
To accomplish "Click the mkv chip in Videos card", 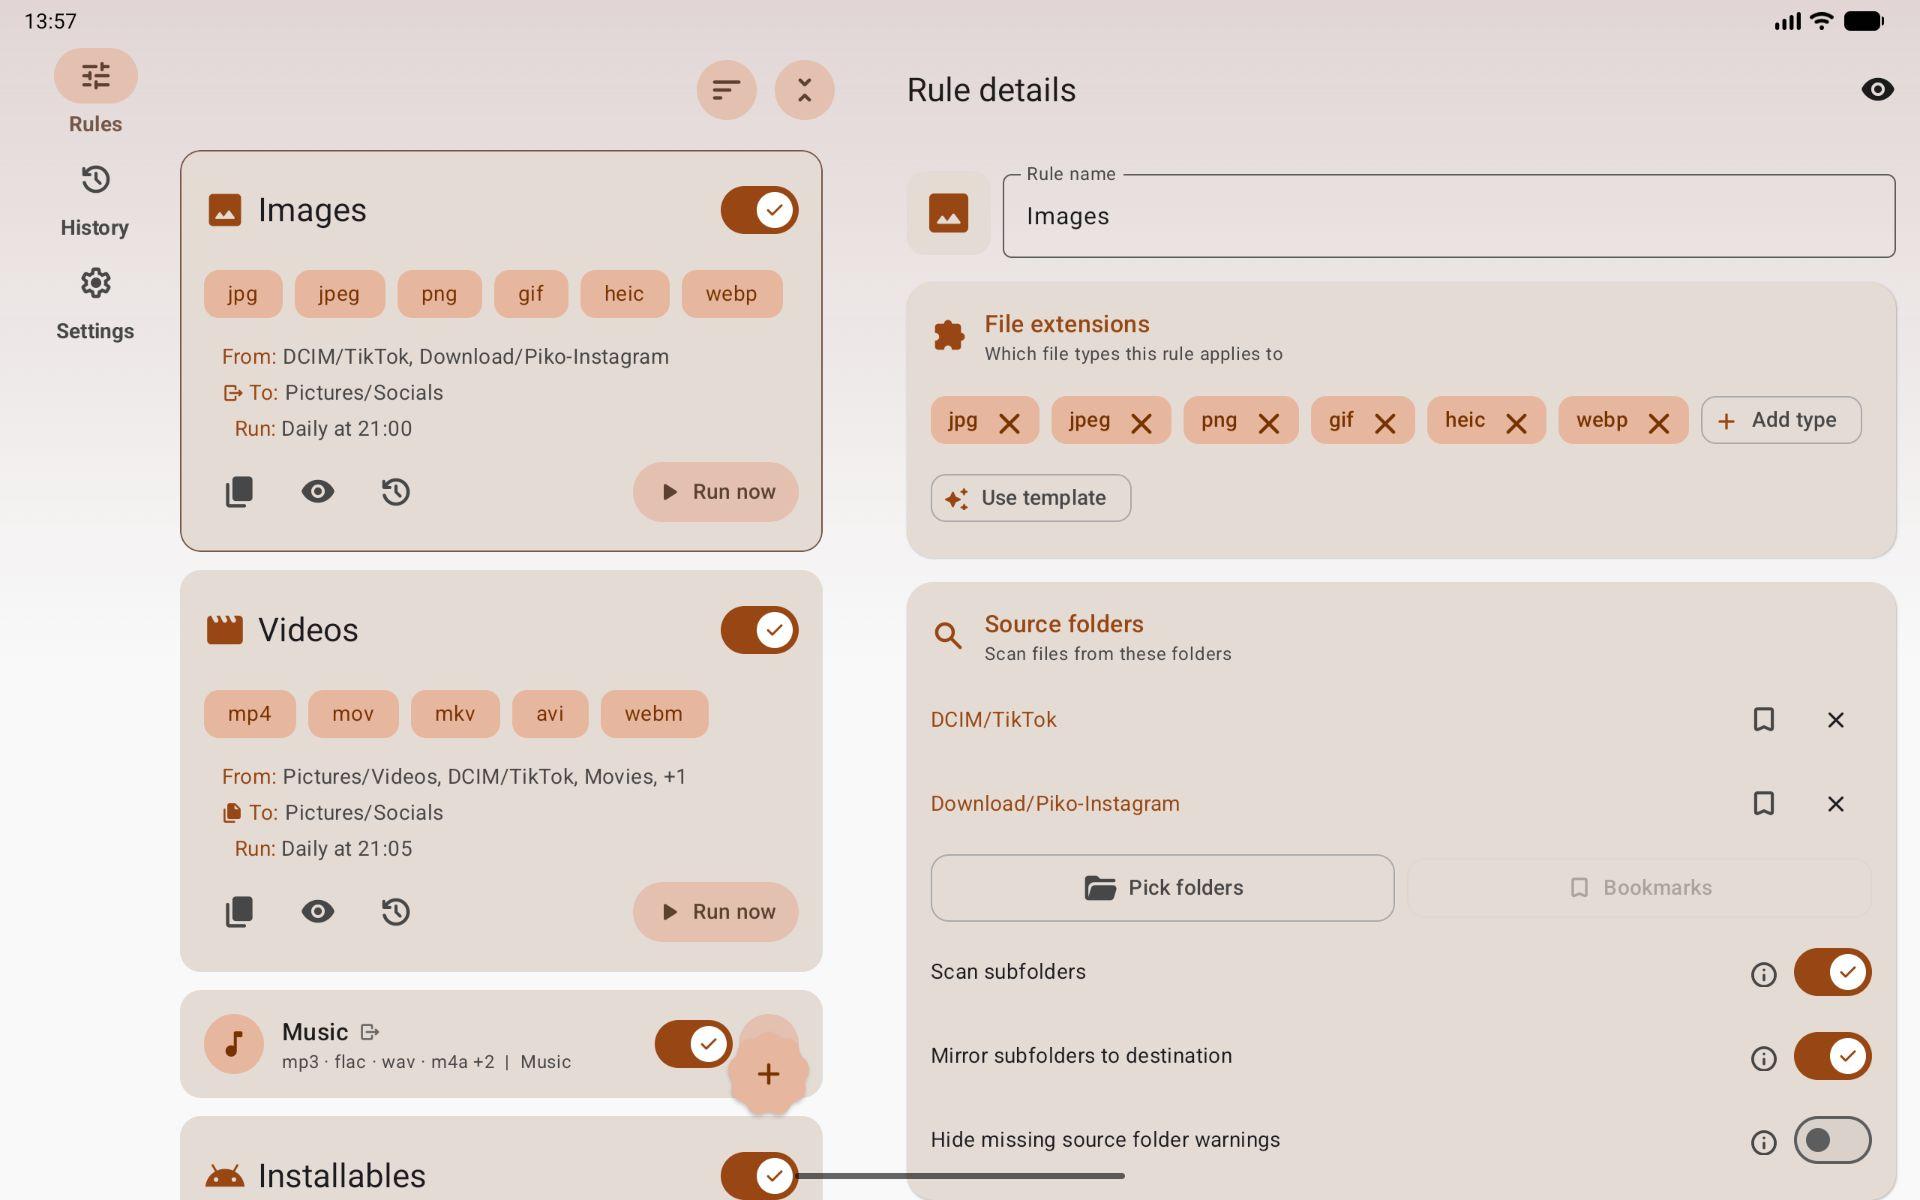I will (x=455, y=714).
